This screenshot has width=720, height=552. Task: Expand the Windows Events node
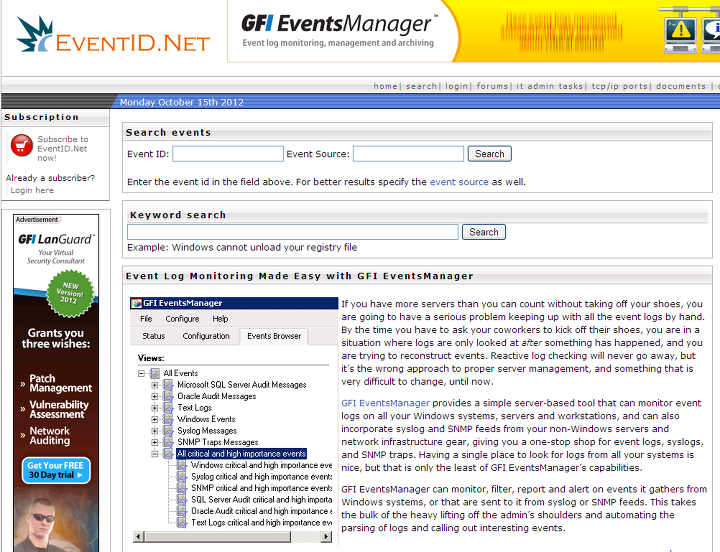(155, 419)
